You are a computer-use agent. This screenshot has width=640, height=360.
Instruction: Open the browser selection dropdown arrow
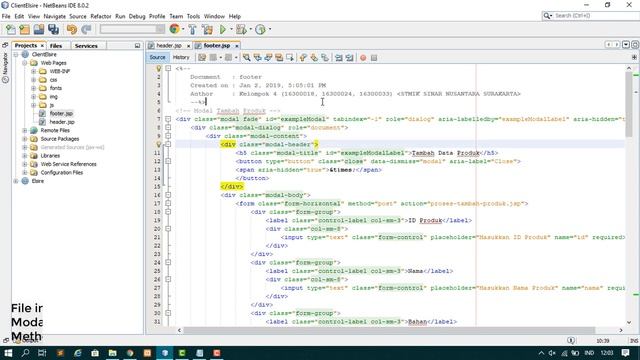tap(183, 29)
